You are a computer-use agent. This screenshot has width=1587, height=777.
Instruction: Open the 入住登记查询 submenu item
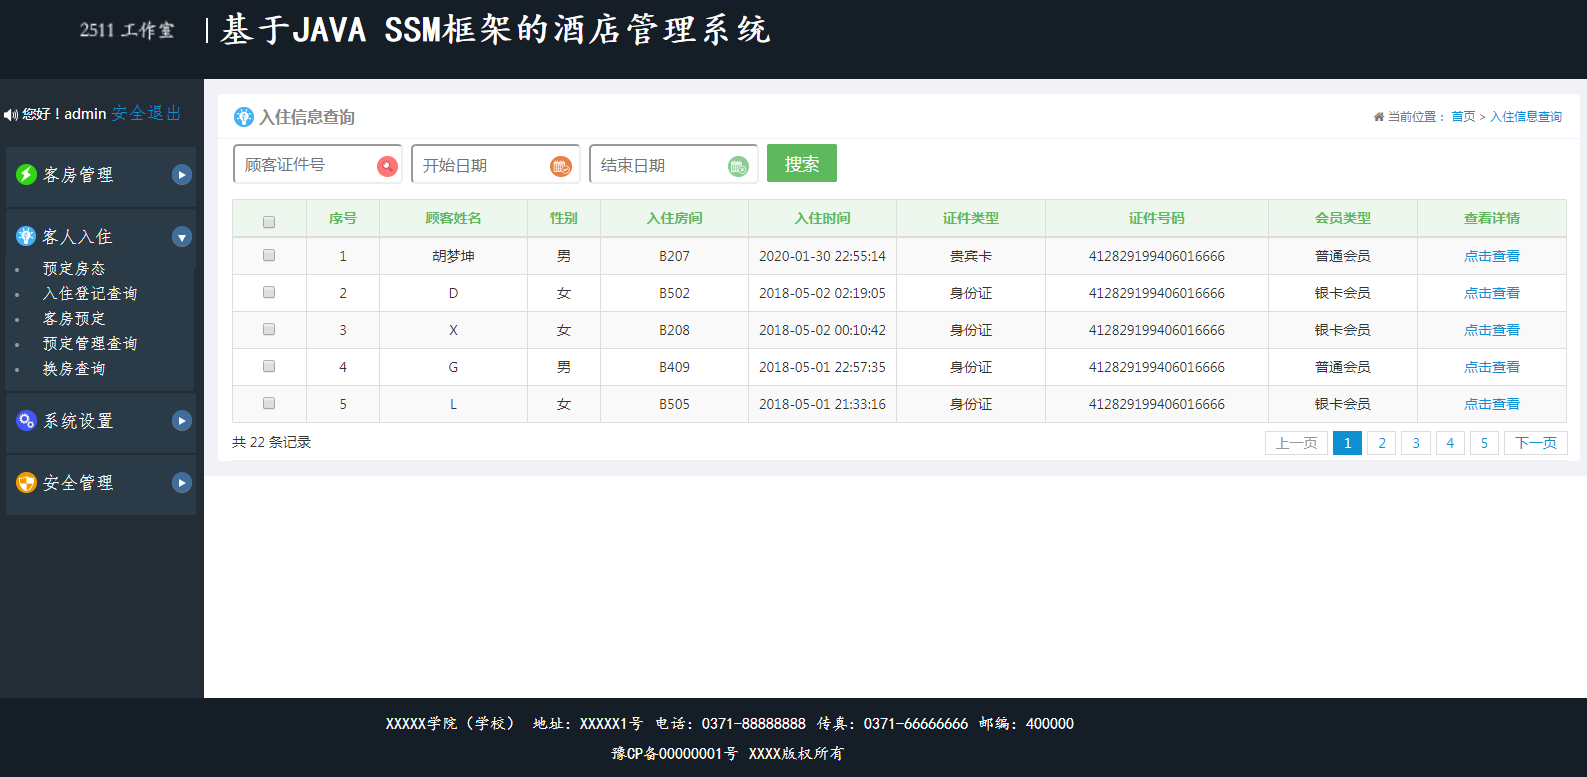point(90,294)
